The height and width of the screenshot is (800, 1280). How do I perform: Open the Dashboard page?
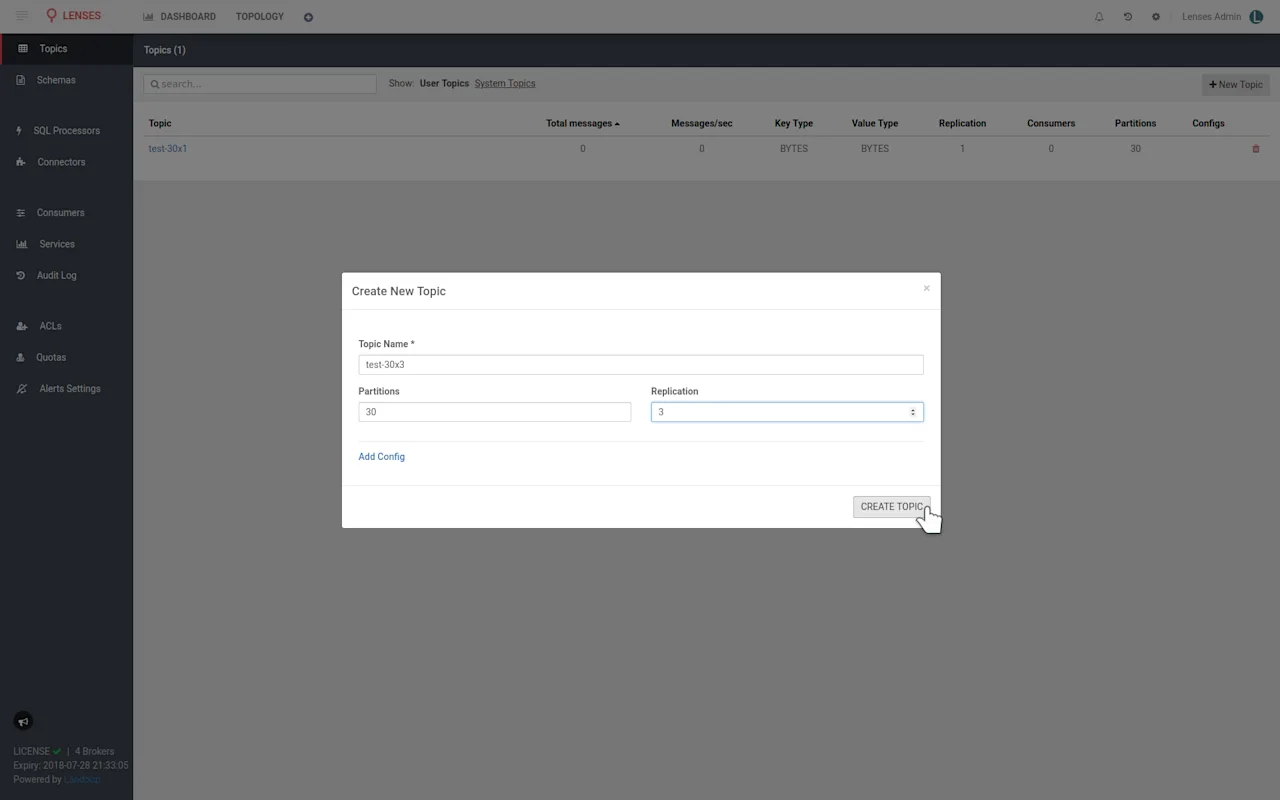pos(180,17)
